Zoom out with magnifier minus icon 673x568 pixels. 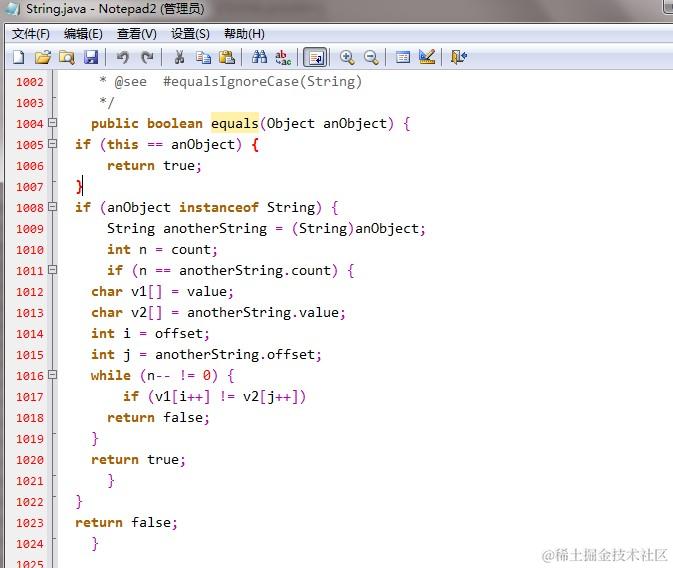[371, 57]
